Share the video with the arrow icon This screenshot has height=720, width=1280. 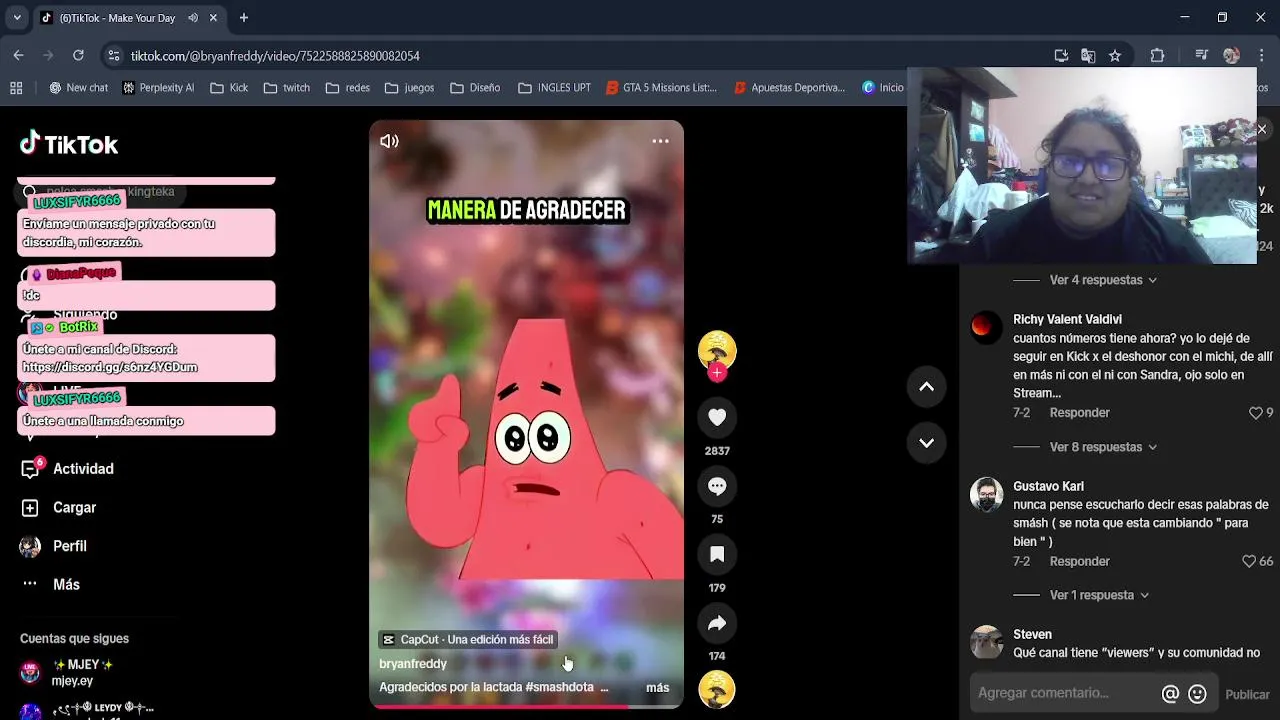coord(717,623)
